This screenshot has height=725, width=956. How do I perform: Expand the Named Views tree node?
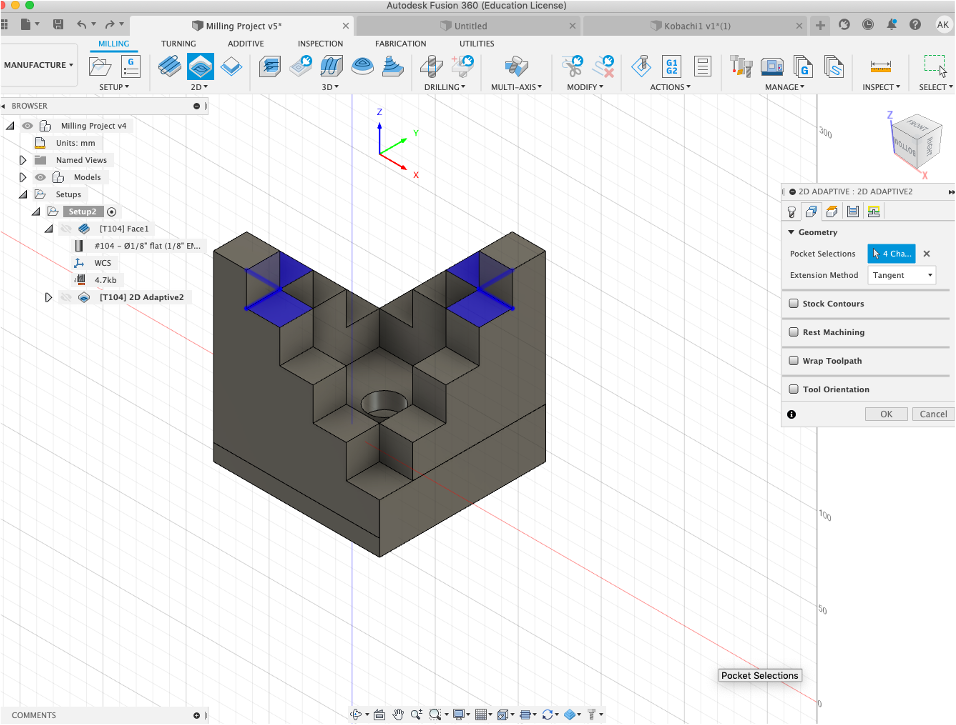pyautogui.click(x=23, y=160)
